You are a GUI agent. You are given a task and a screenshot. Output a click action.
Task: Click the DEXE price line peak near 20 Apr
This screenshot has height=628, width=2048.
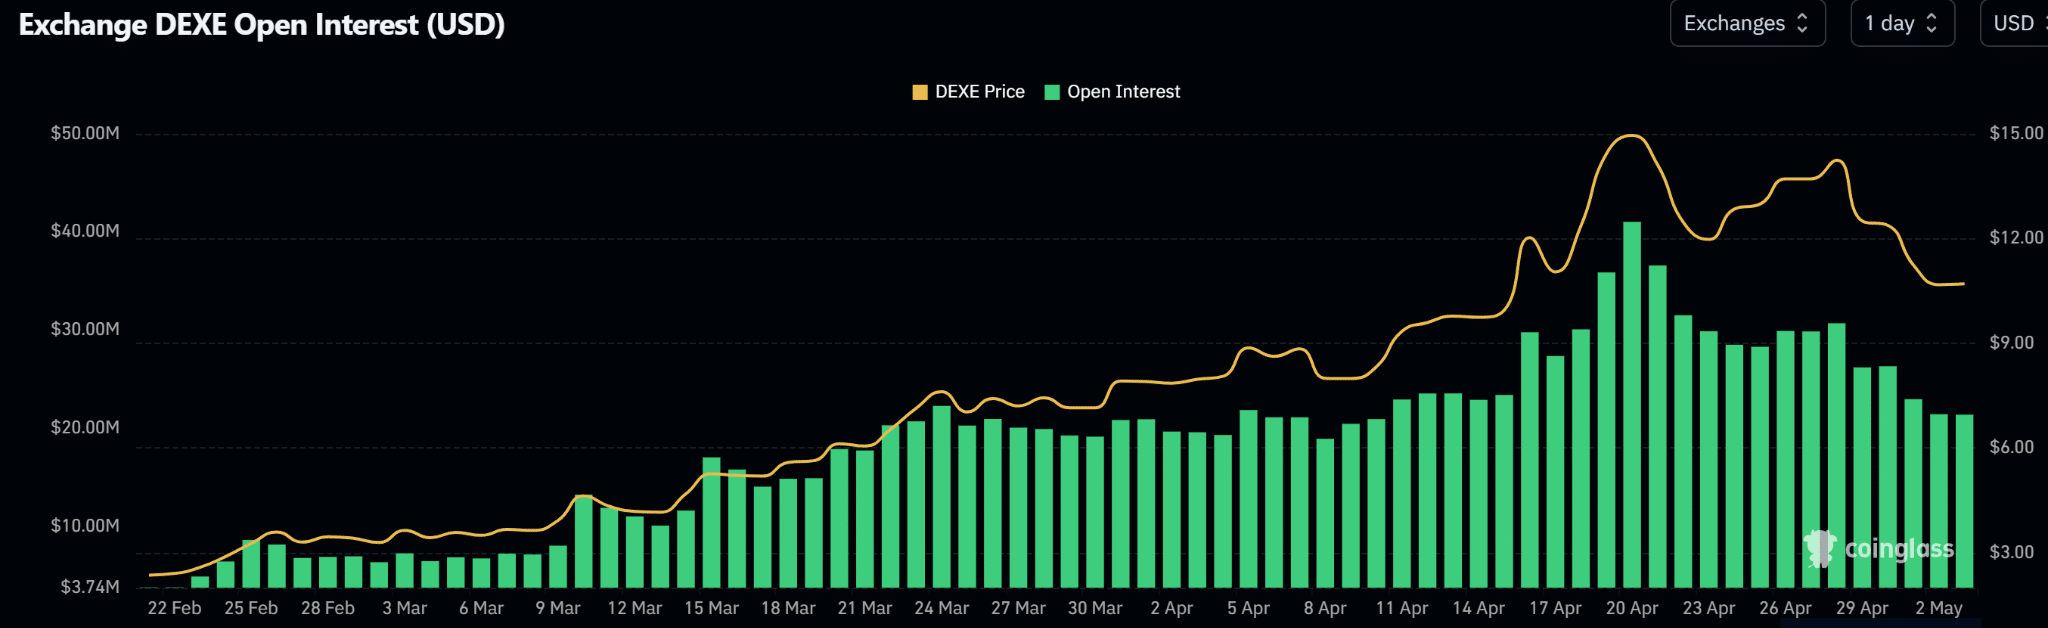(x=1632, y=136)
